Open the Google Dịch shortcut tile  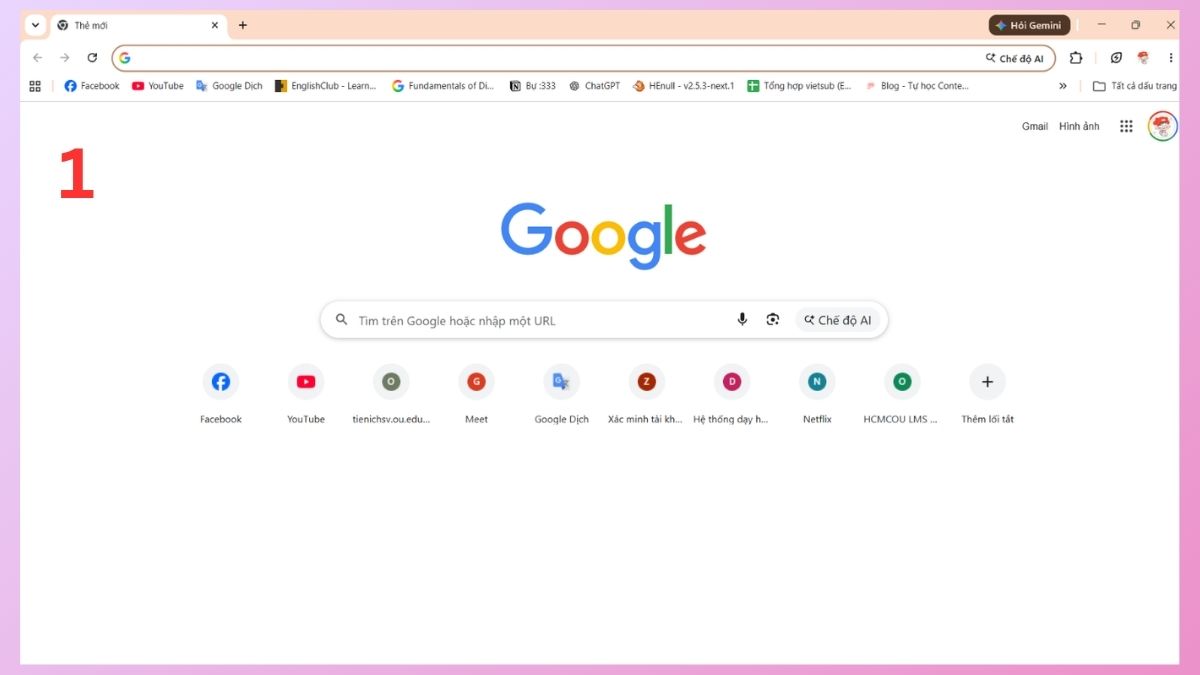(561, 394)
